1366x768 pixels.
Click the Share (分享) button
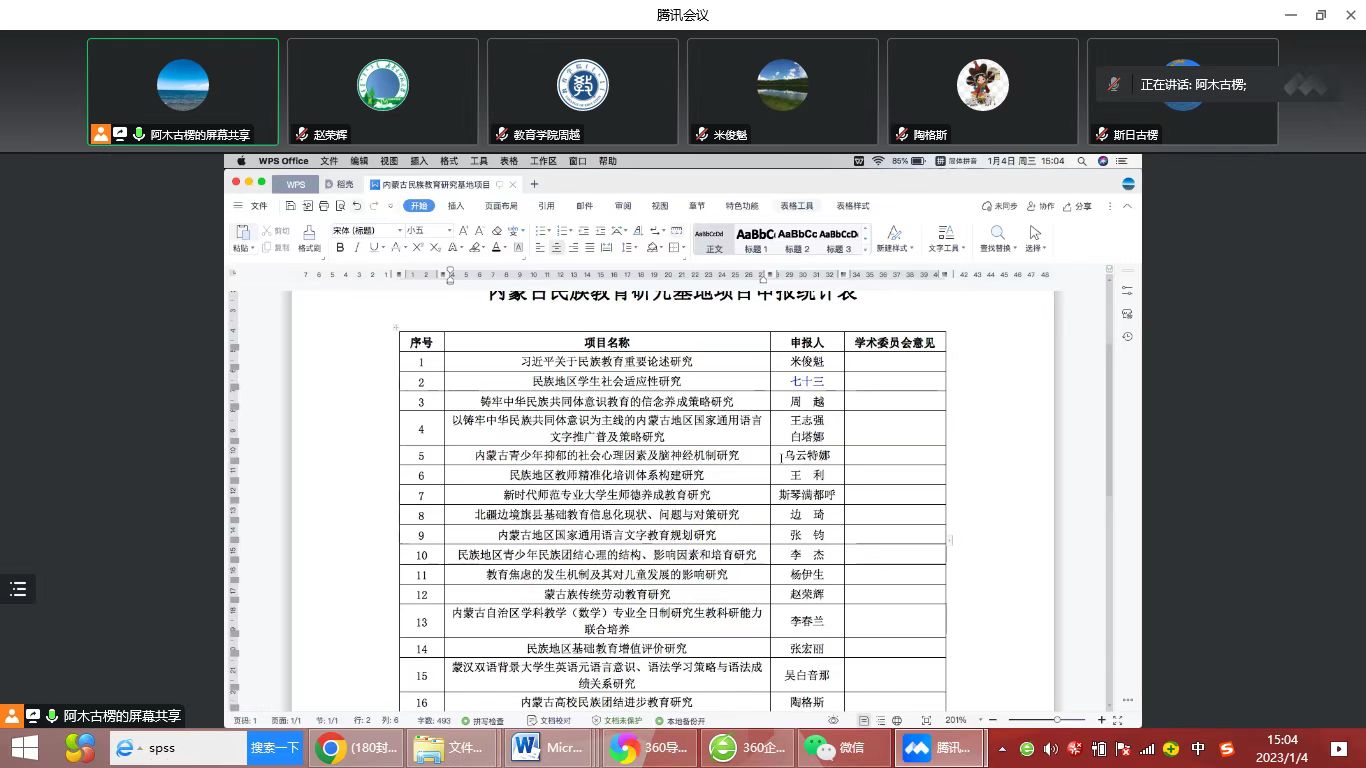click(1077, 206)
